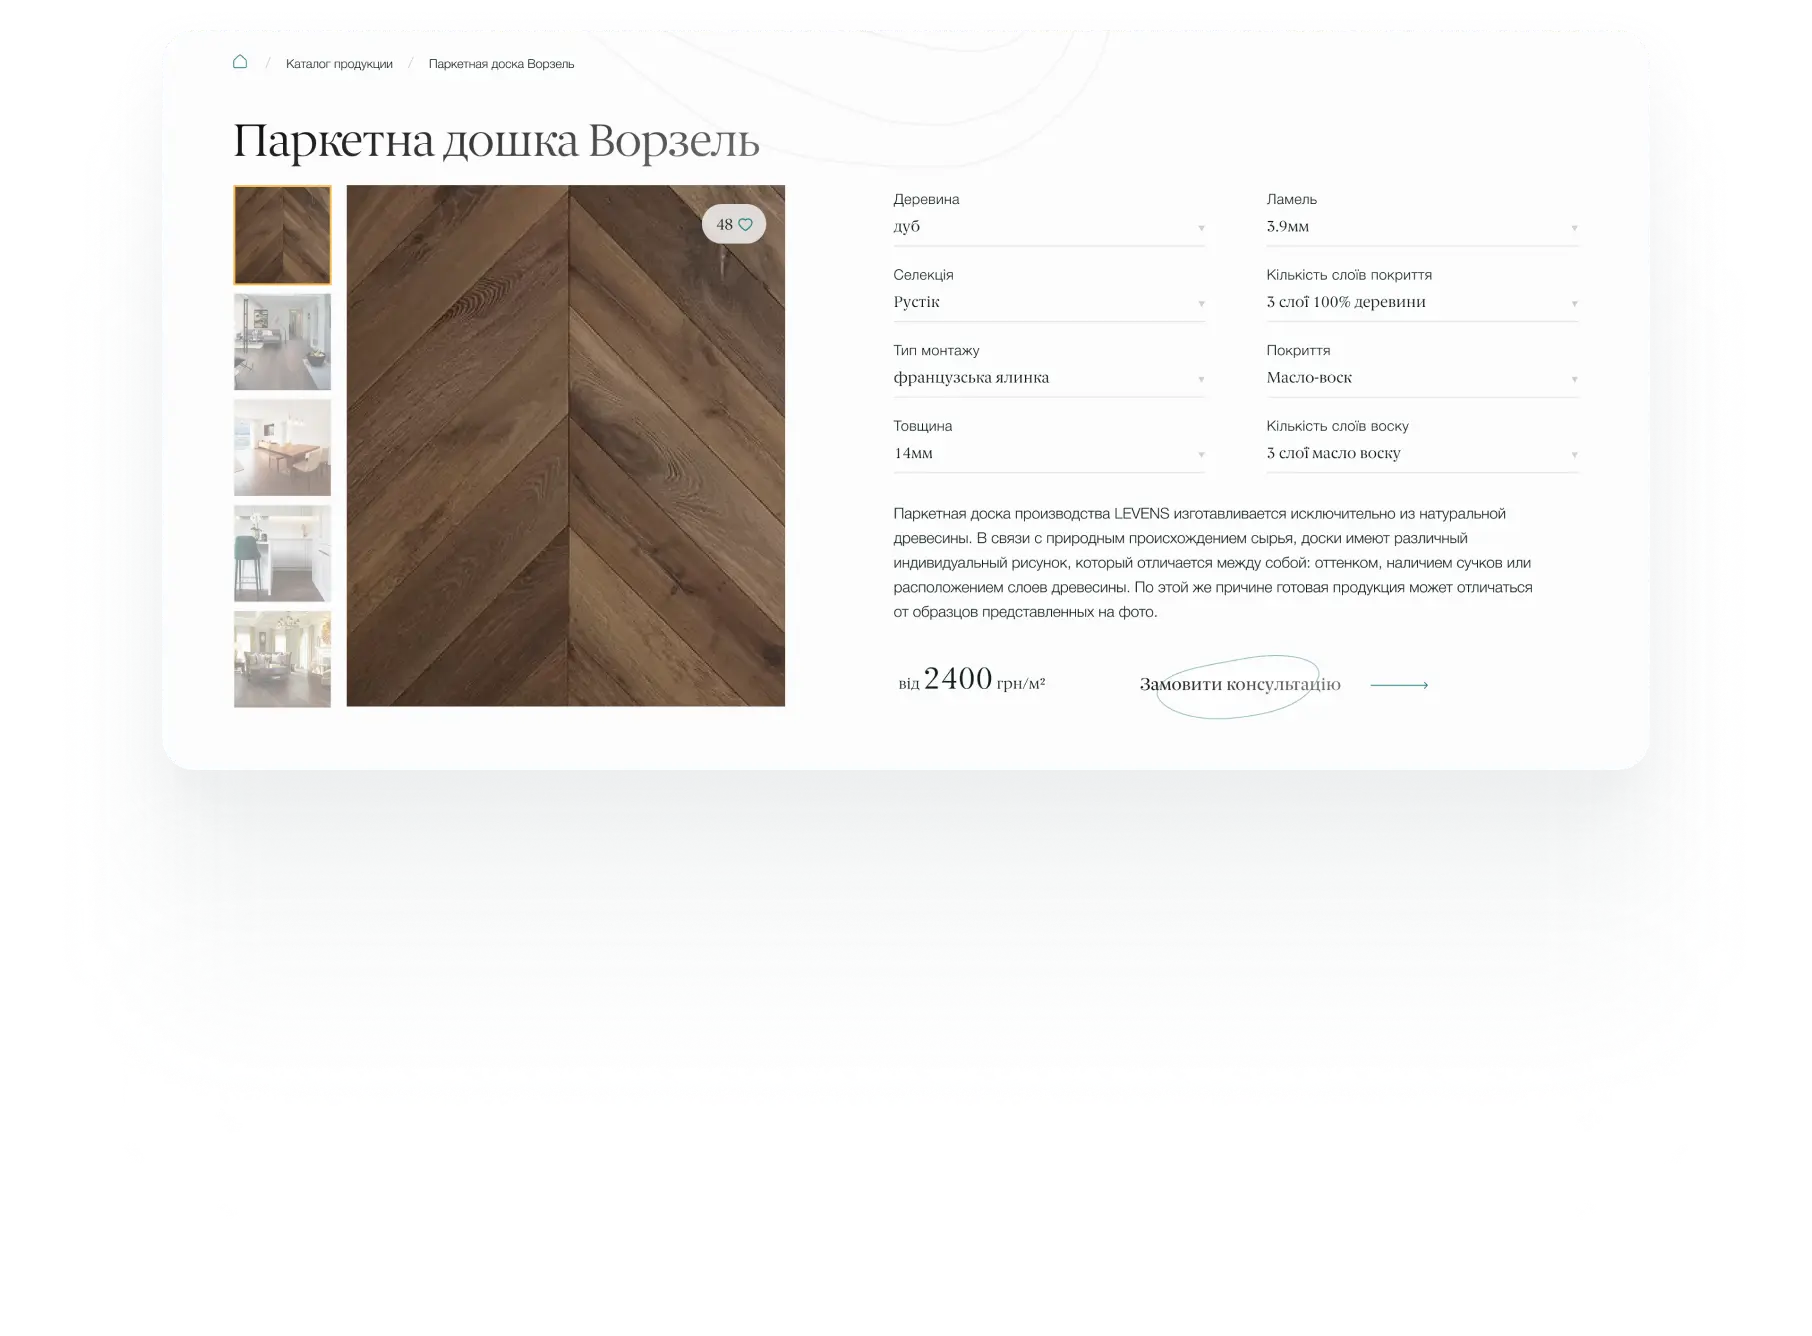
Task: Open the Покриття Масло-воск dropdown
Action: pyautogui.click(x=1422, y=378)
